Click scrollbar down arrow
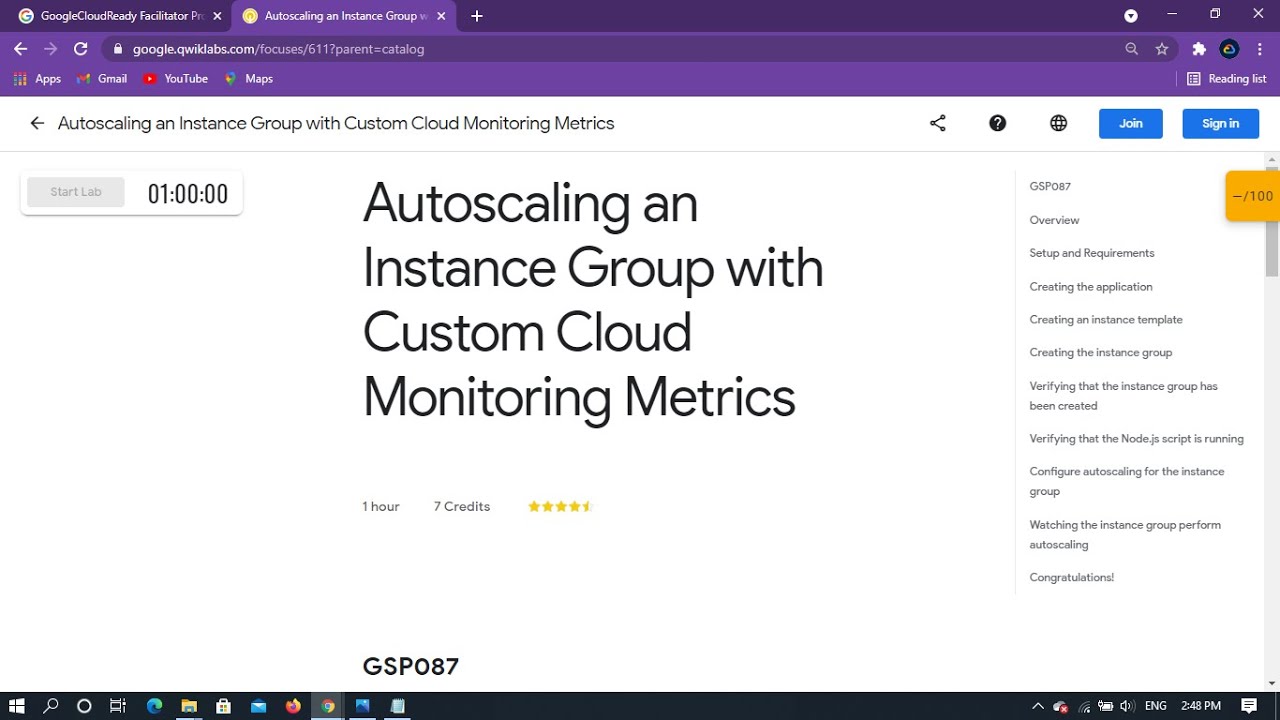1280x720 pixels. (1272, 683)
